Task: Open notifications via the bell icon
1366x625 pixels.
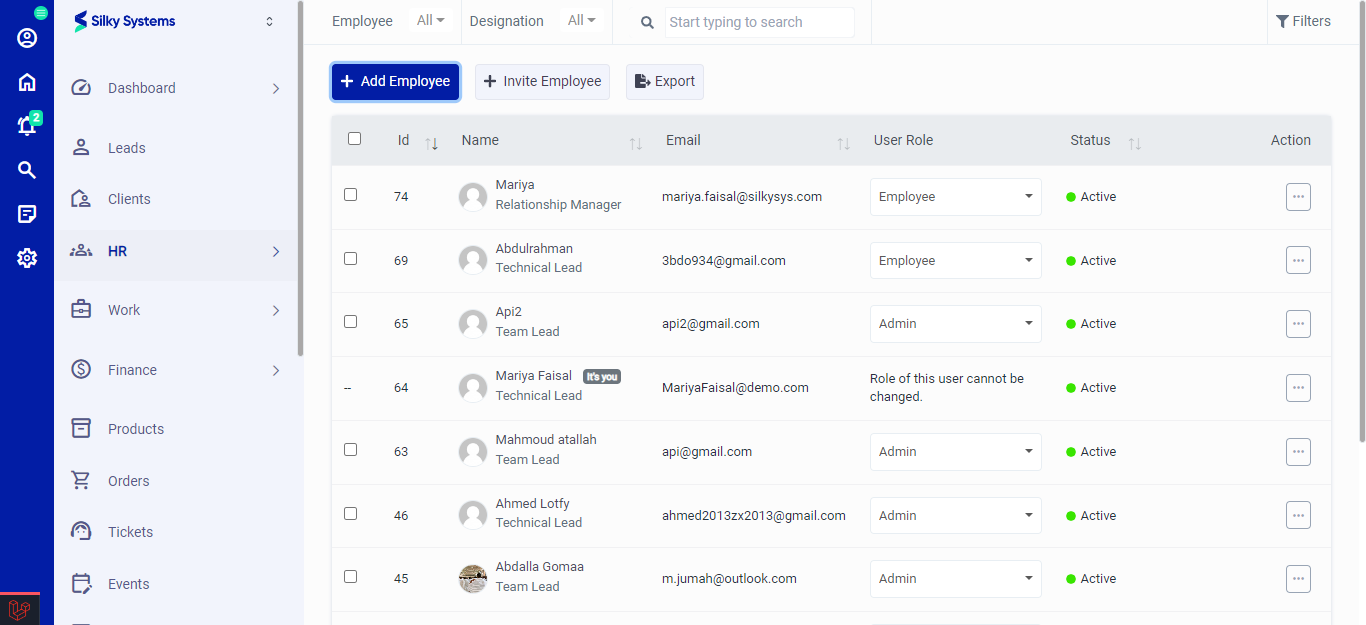Action: point(26,125)
